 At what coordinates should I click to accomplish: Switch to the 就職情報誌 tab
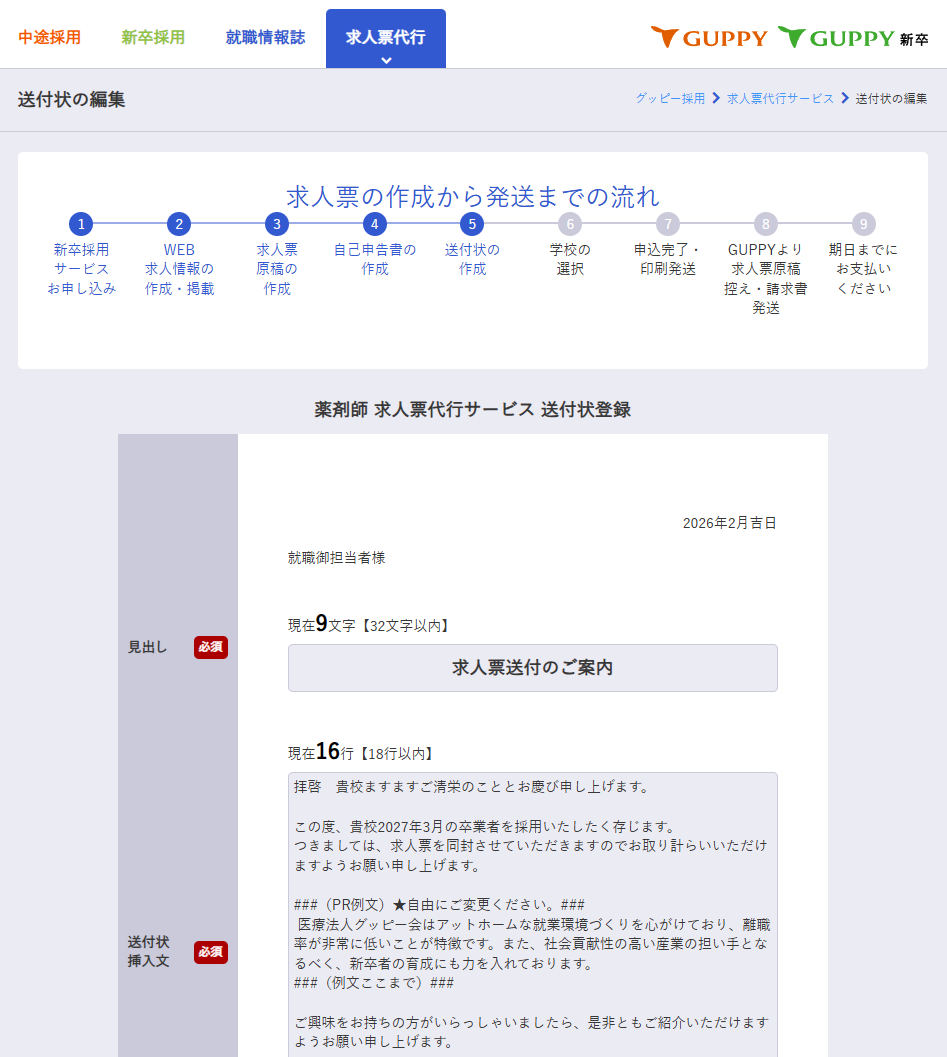click(265, 38)
